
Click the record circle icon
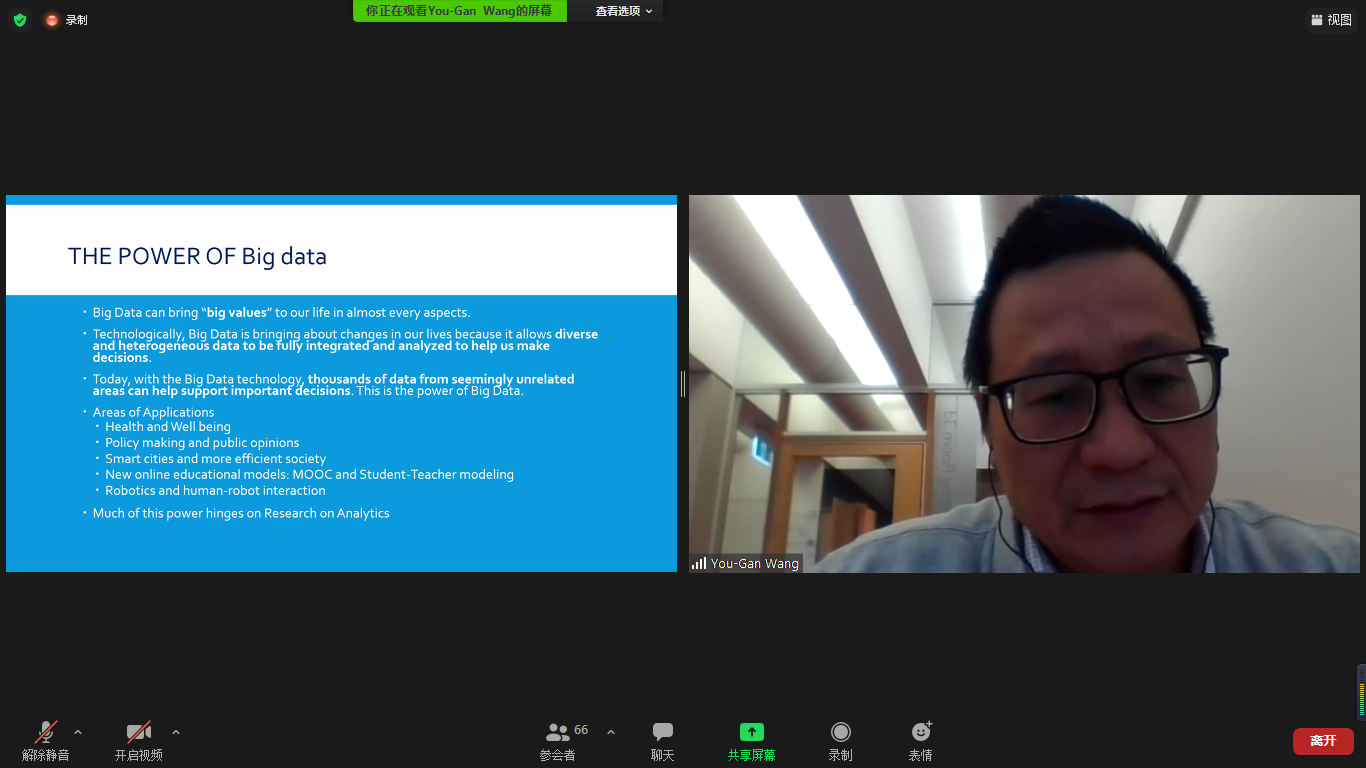pyautogui.click(x=840, y=733)
